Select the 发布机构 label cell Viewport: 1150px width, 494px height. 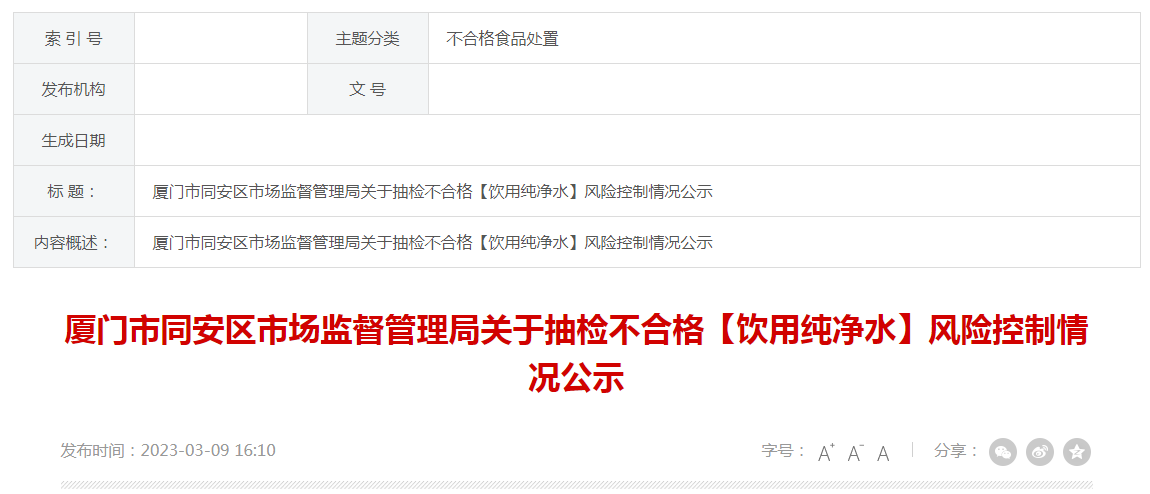[73, 89]
